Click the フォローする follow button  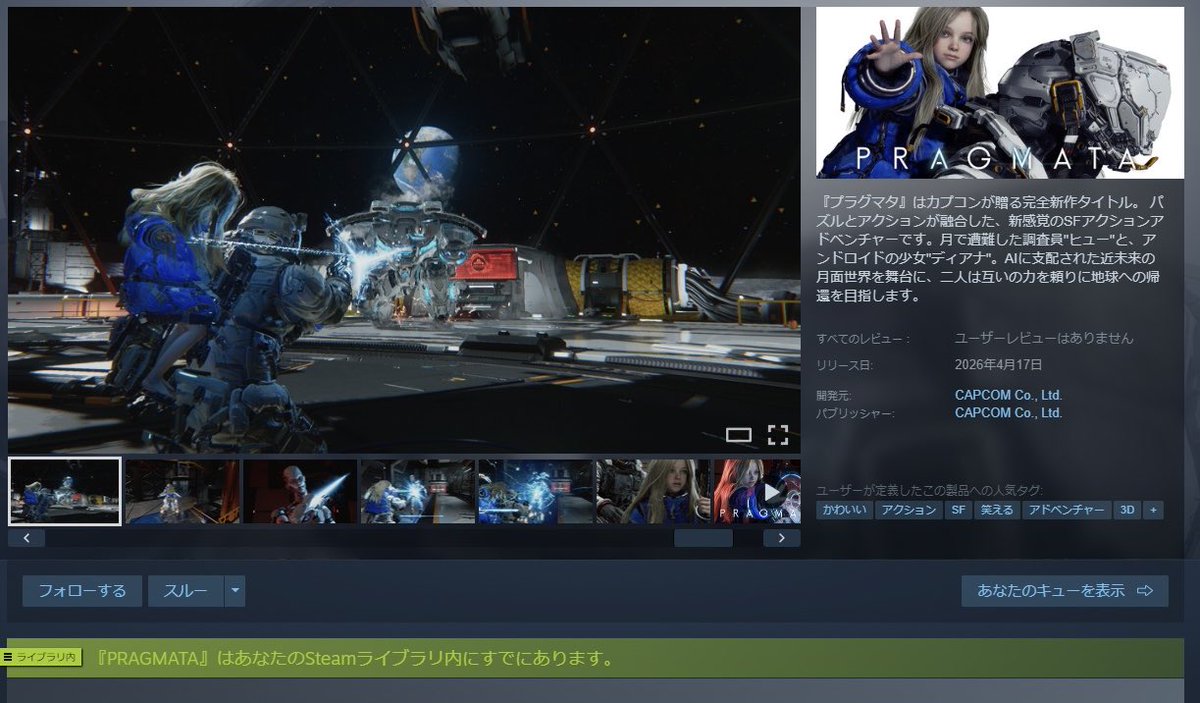pos(83,591)
